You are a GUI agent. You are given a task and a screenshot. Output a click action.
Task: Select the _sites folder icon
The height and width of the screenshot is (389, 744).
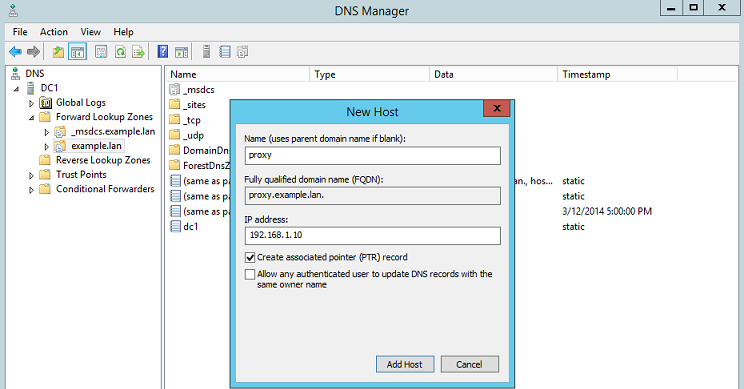click(175, 104)
